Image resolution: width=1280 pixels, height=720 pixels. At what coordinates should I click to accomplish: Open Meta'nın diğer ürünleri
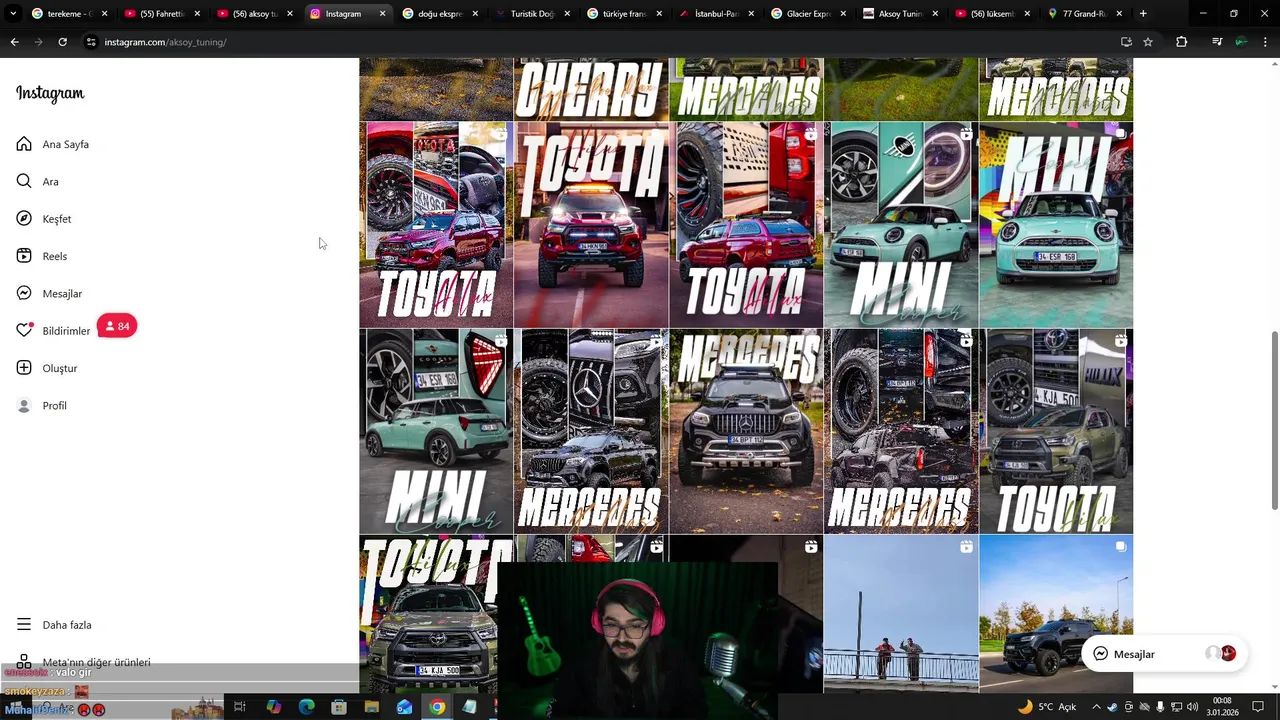pos(83,662)
